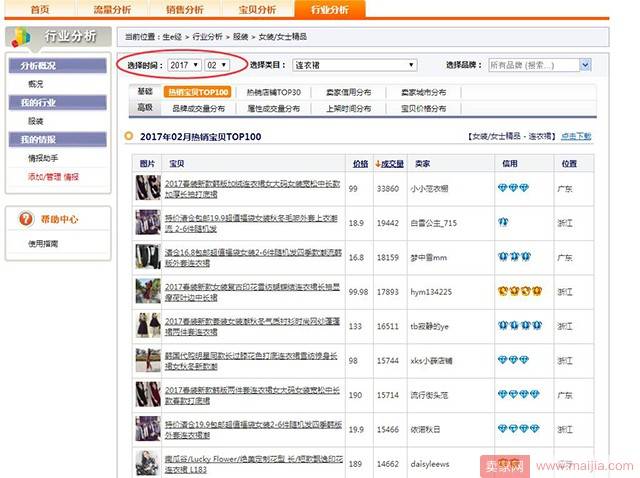Viewport: 640px width, 478px height.
Task: Open the 上架时间分布 sub-tab
Action: coord(349,109)
